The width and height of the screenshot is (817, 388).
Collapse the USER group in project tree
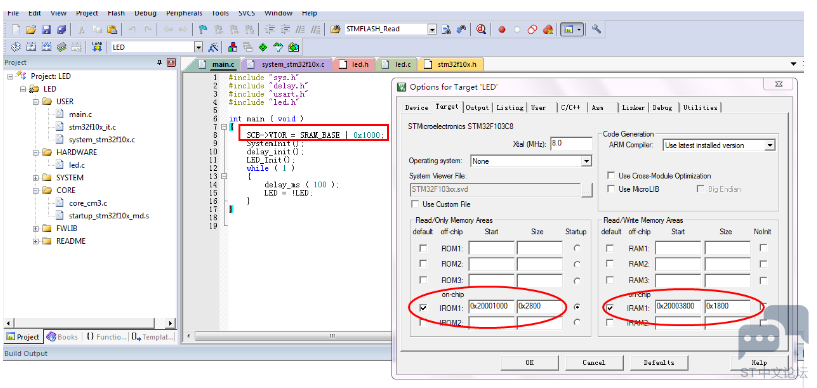point(36,102)
